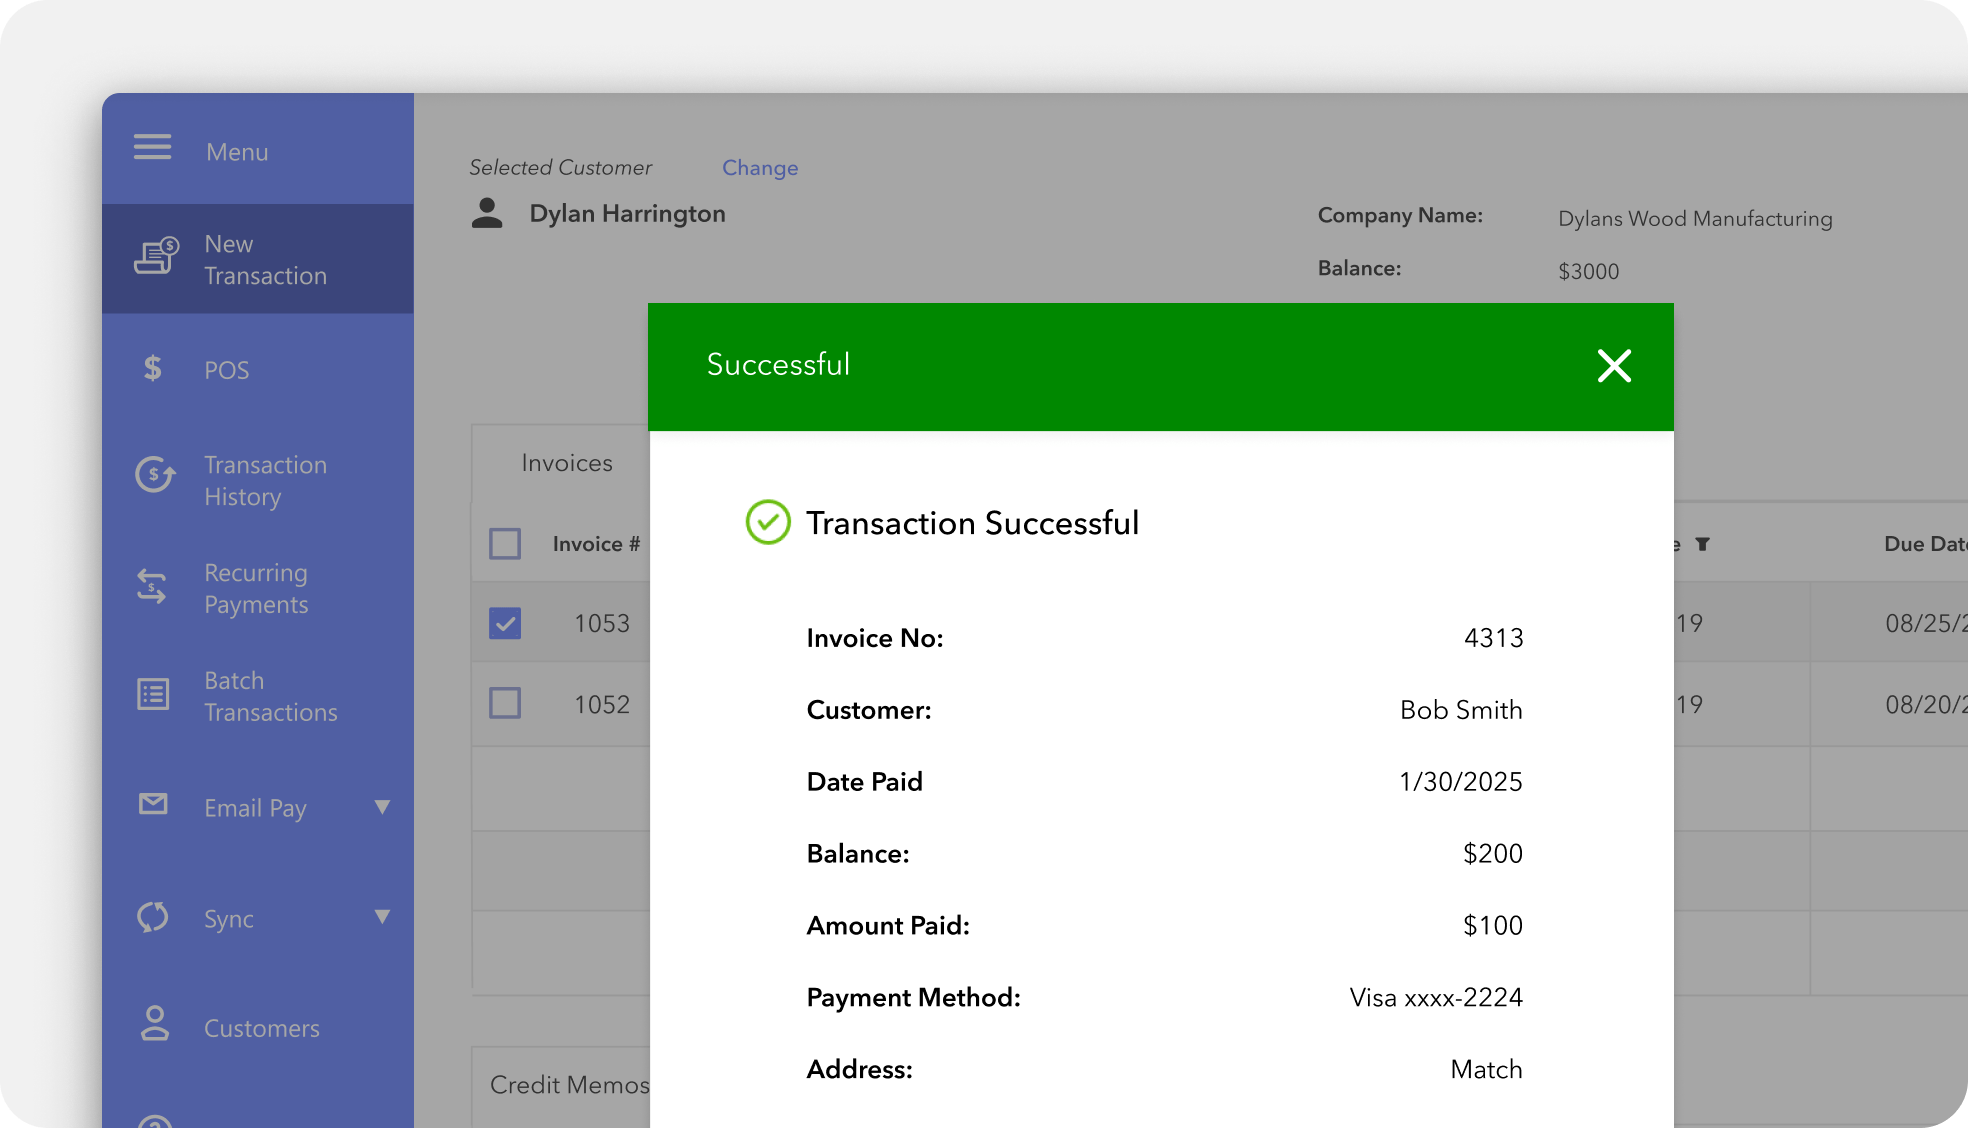Check the invoice 1052 checkbox
1968x1128 pixels.
pyautogui.click(x=505, y=703)
